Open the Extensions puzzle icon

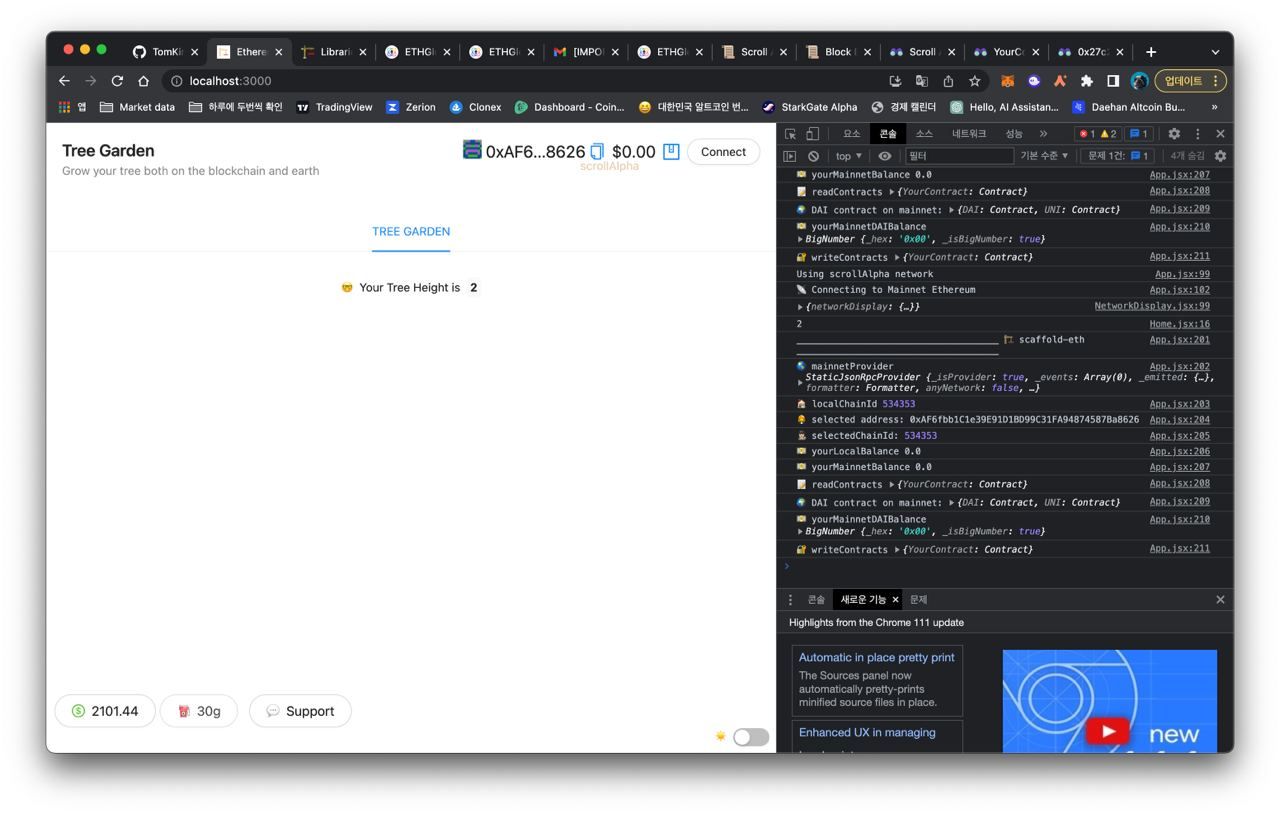pos(1086,81)
